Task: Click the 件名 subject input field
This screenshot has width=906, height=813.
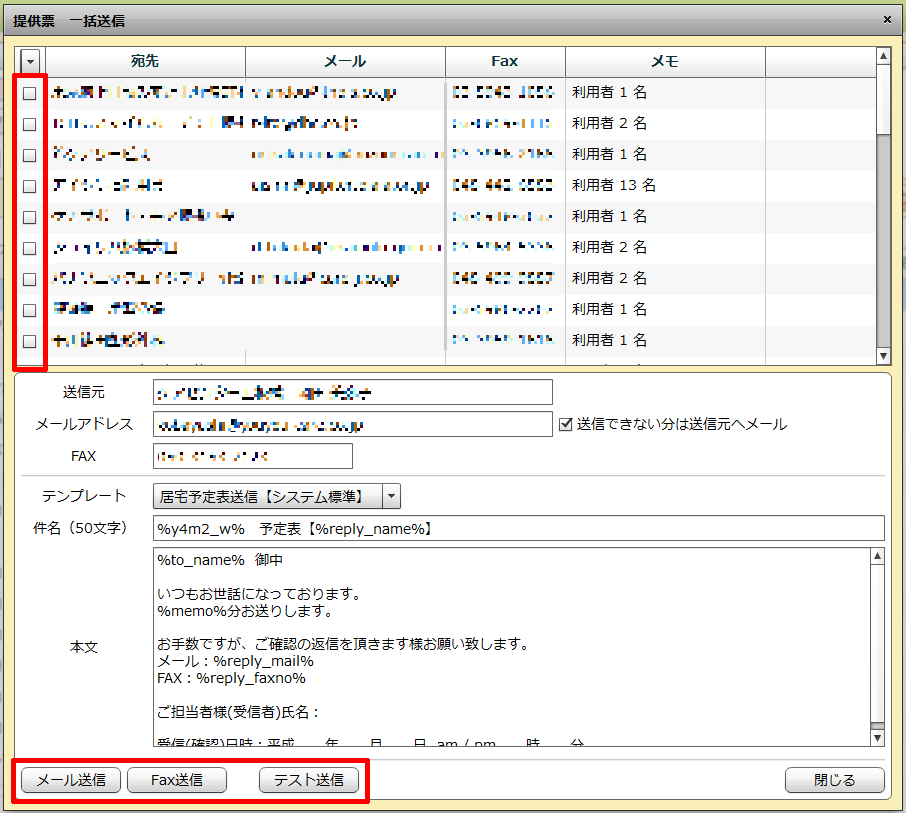Action: tap(518, 528)
